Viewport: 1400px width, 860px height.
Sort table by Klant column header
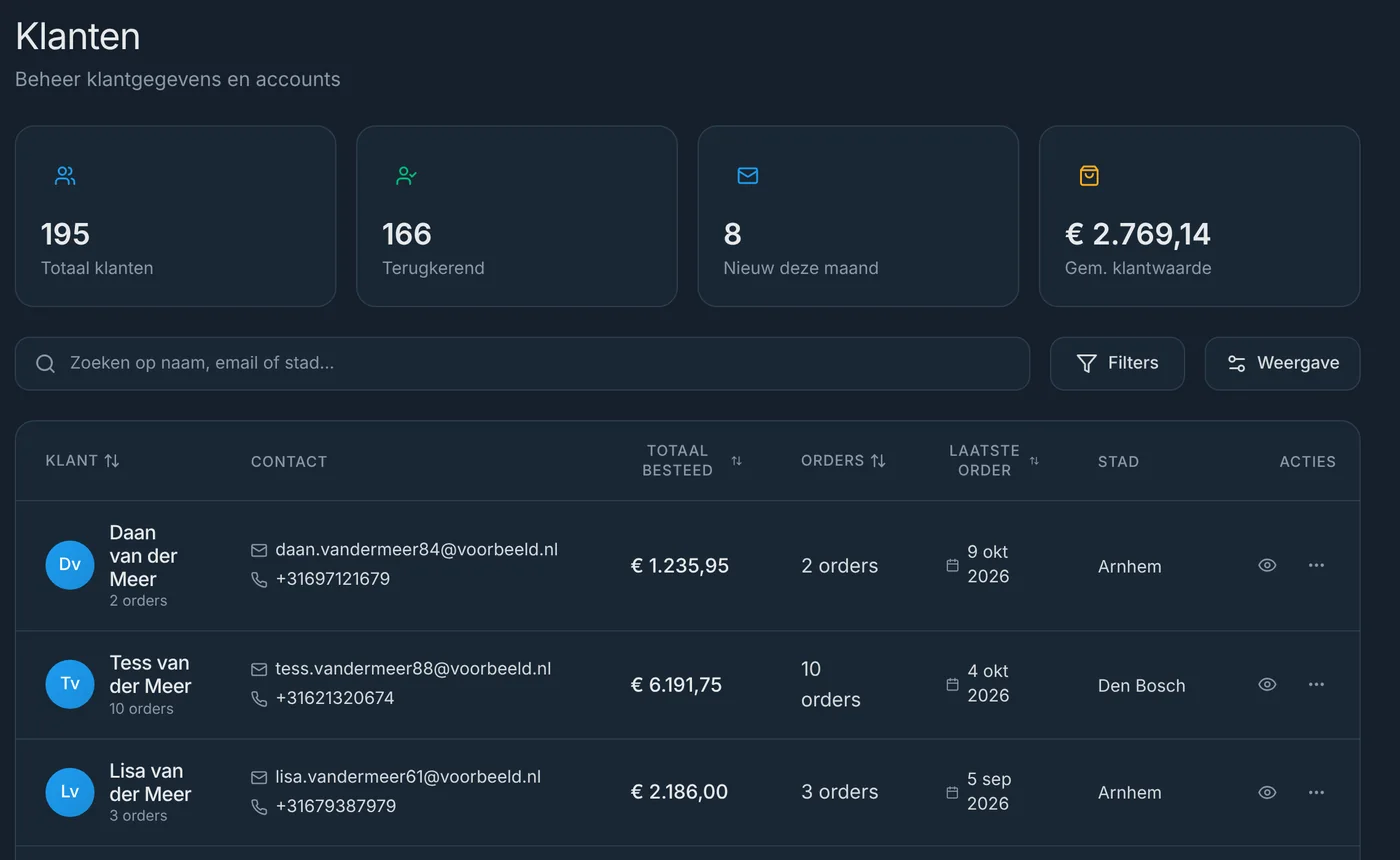[82, 461]
